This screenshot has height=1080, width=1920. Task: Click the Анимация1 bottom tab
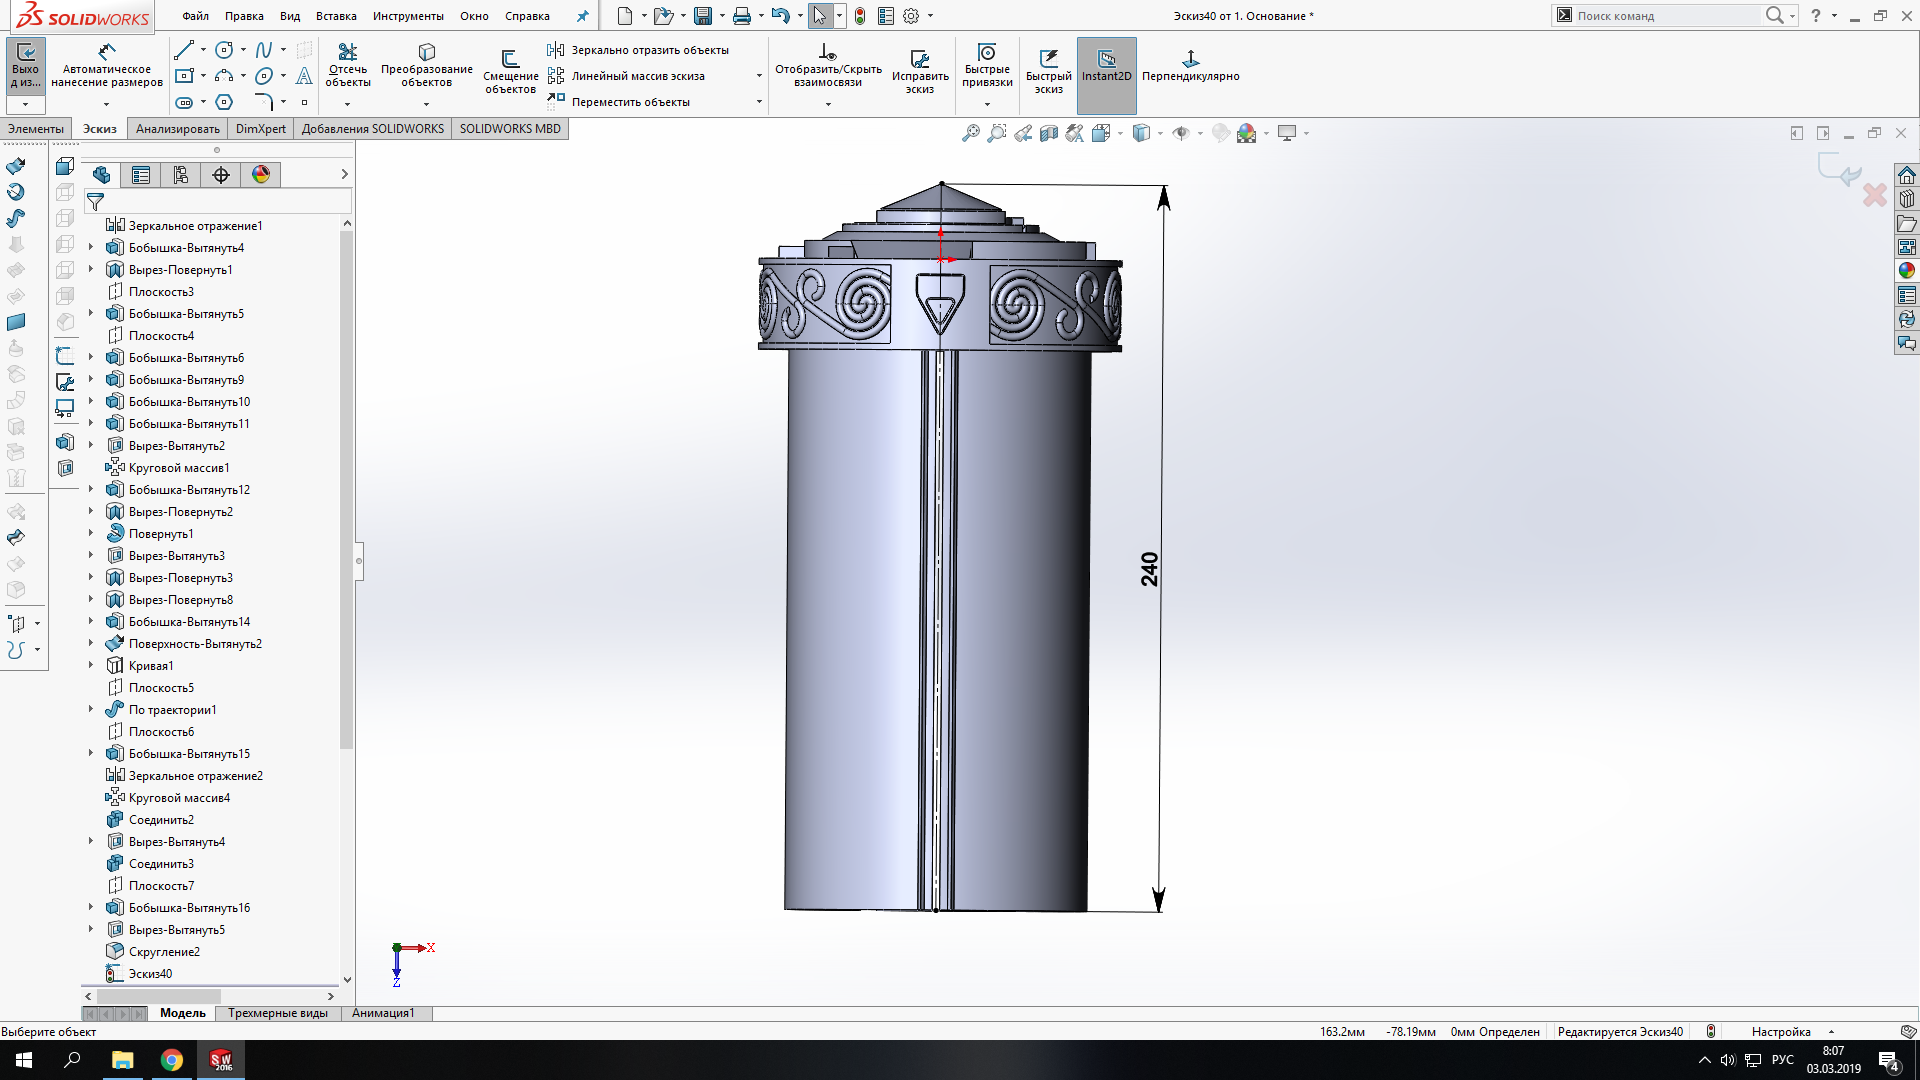pos(383,1013)
